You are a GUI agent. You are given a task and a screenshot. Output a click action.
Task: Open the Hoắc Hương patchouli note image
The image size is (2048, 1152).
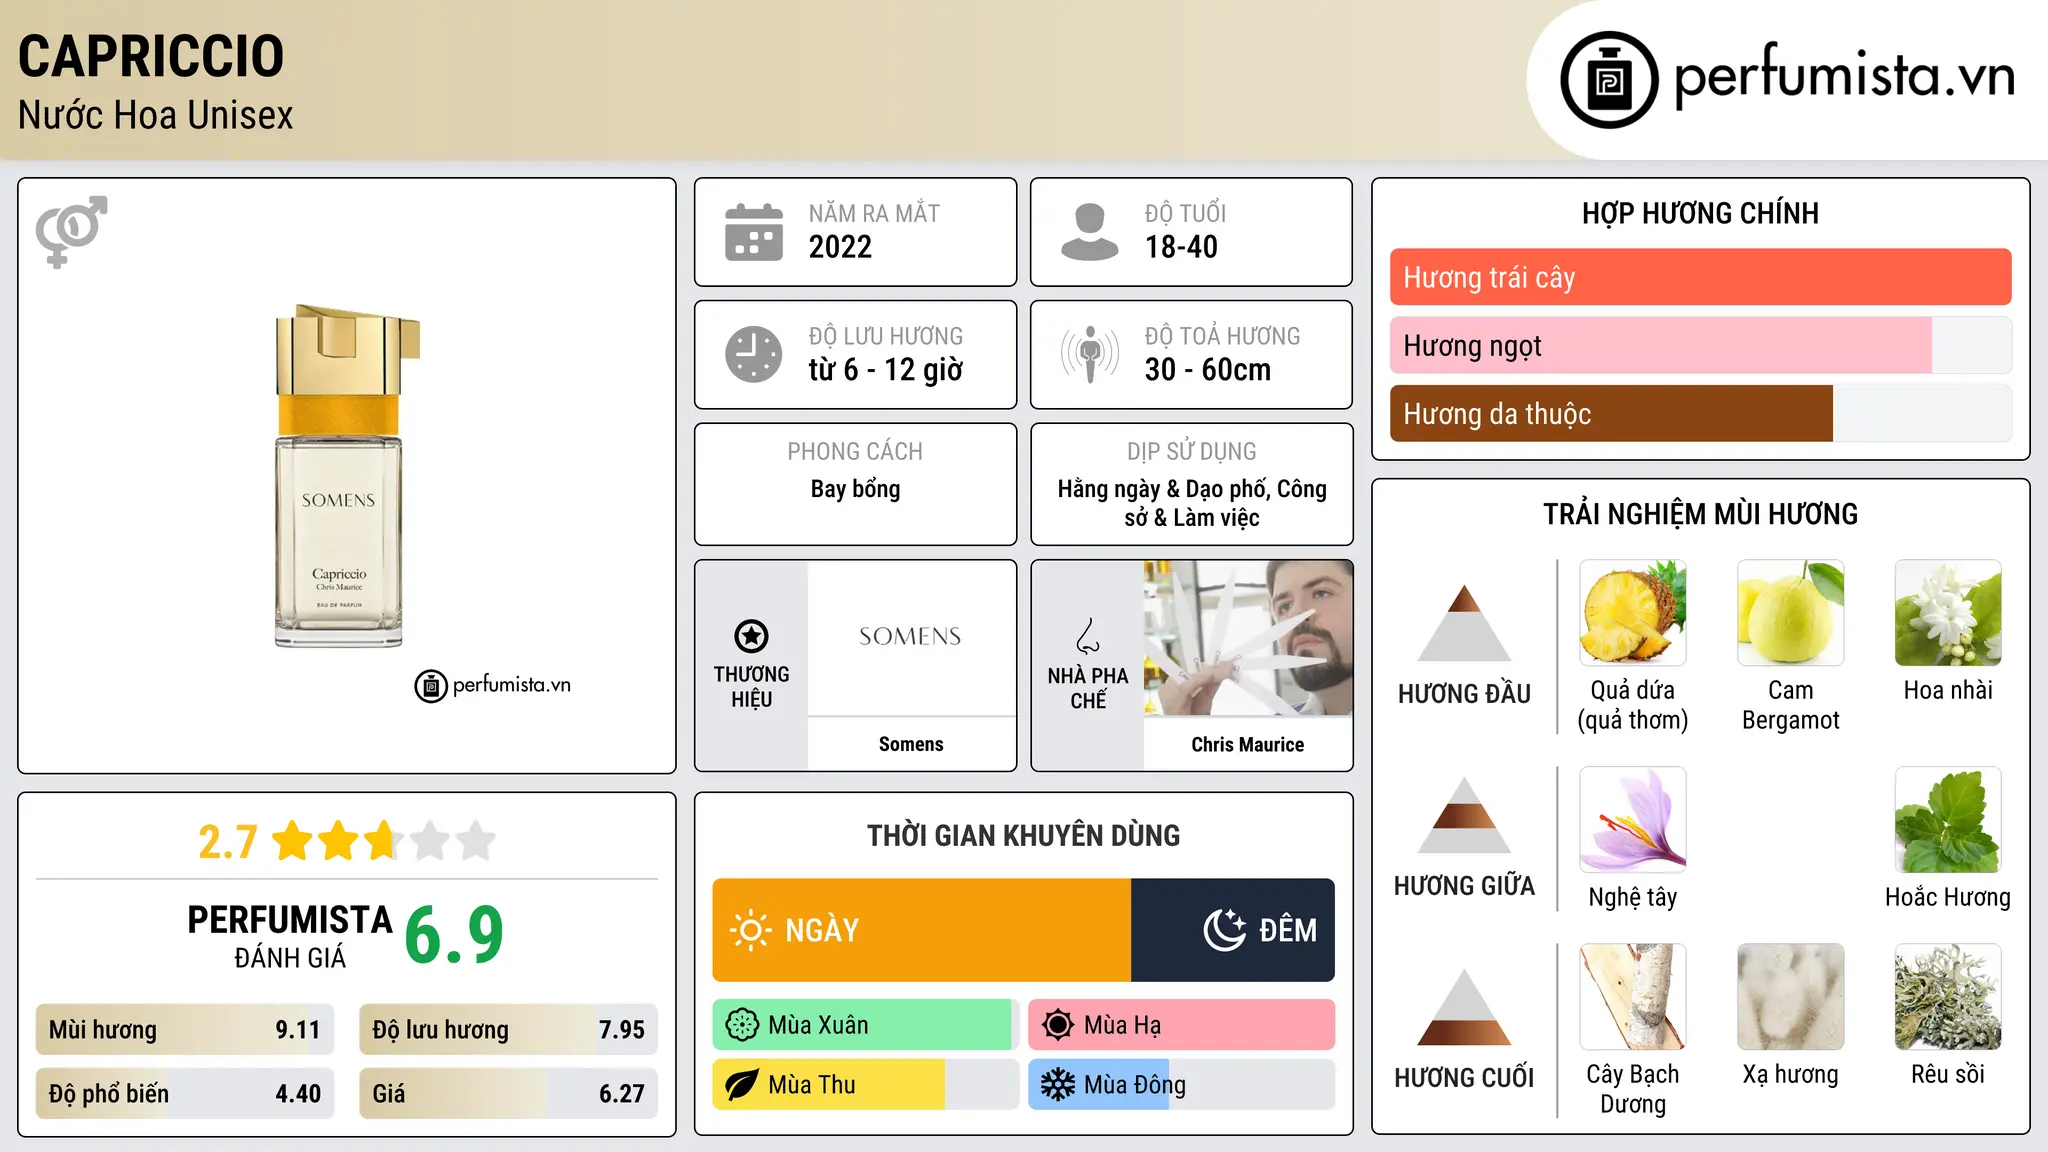pos(1948,820)
